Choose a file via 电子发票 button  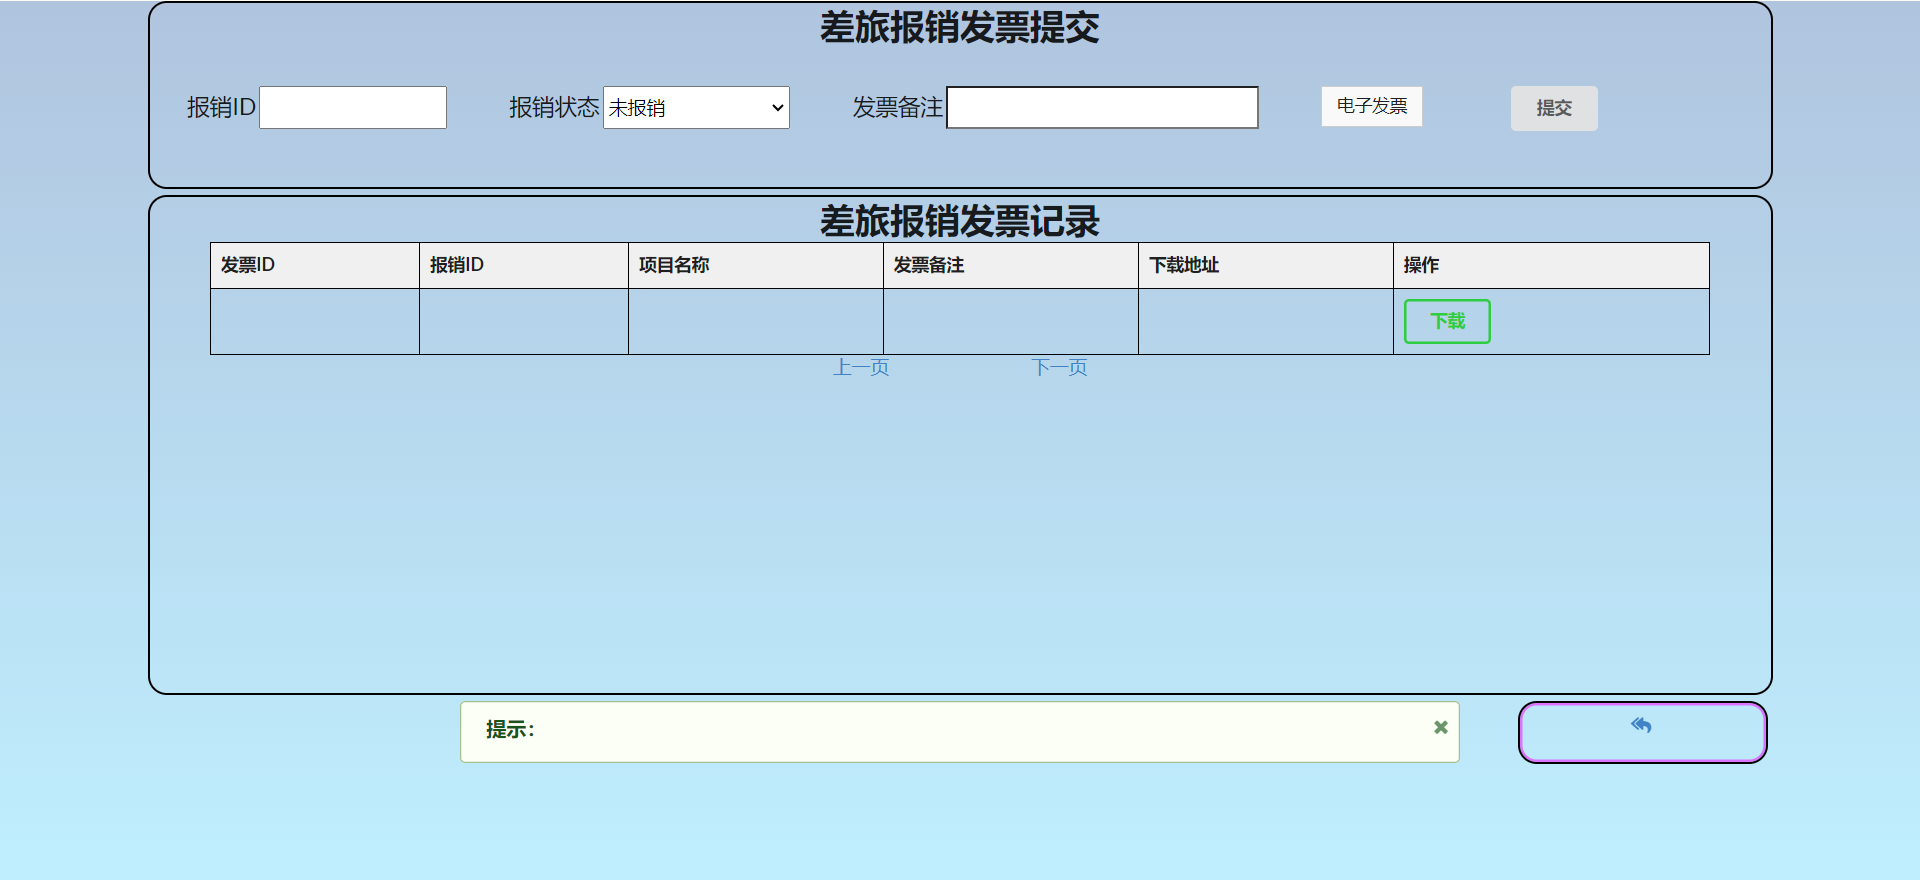coord(1372,106)
